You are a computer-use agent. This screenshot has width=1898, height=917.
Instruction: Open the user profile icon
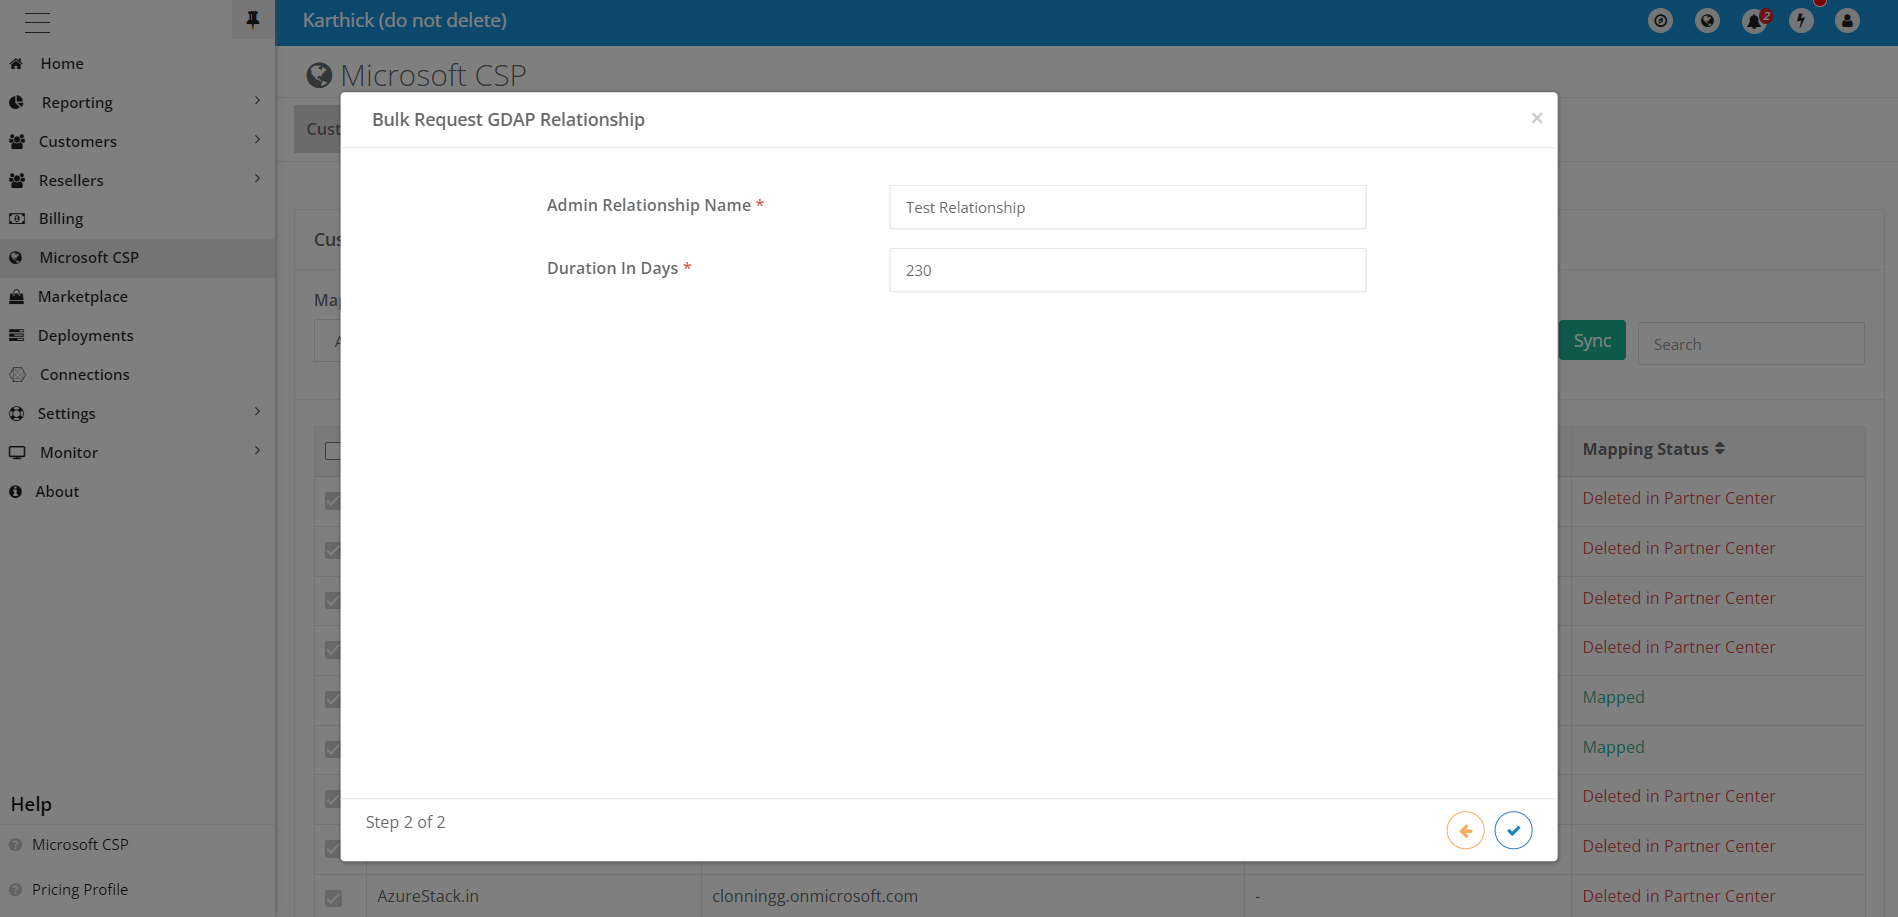[1847, 21]
